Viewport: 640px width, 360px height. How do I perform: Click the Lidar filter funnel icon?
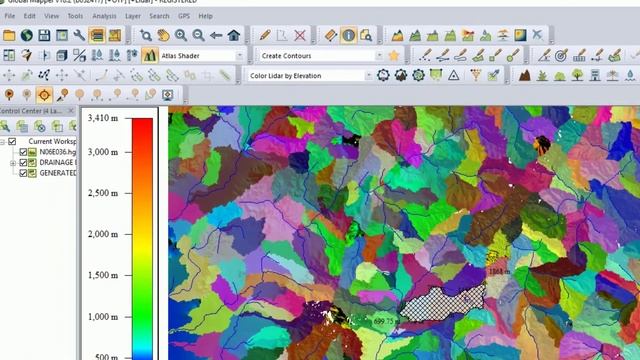tap(476, 76)
